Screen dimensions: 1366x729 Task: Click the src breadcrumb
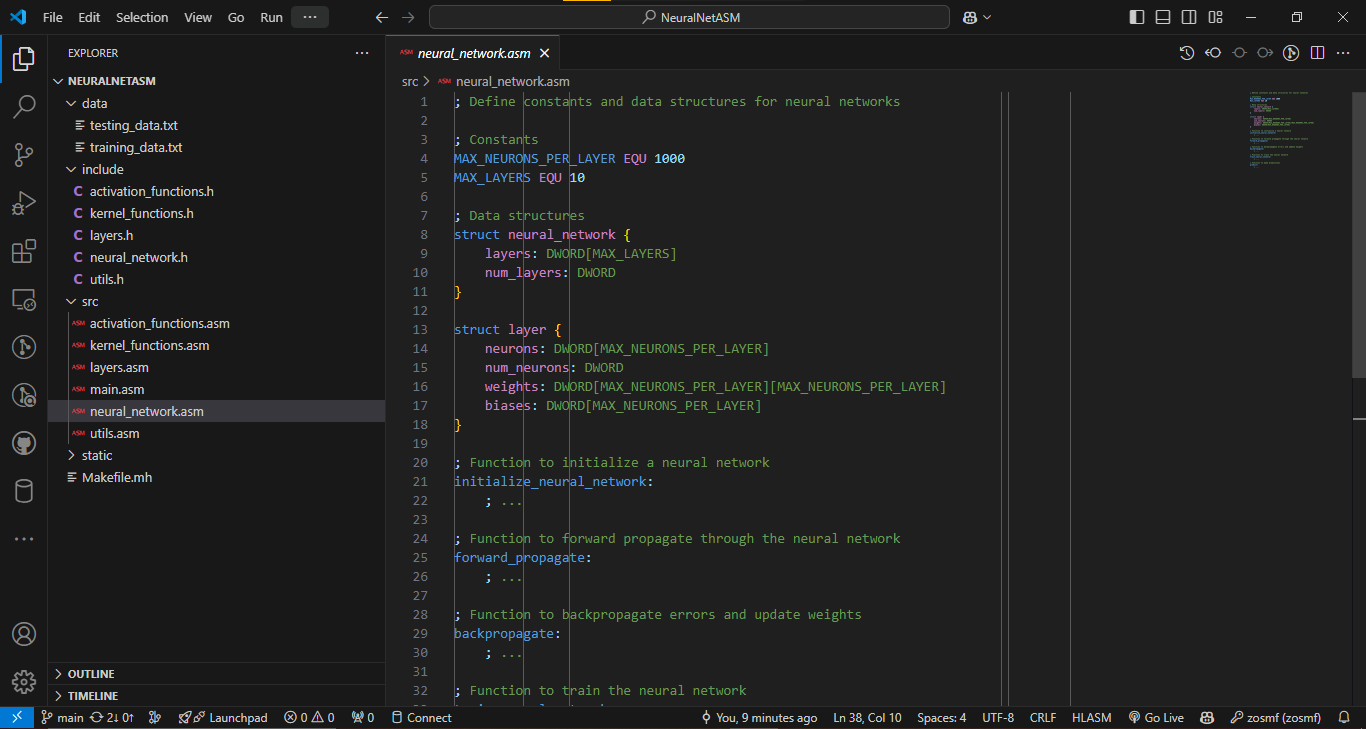[410, 81]
